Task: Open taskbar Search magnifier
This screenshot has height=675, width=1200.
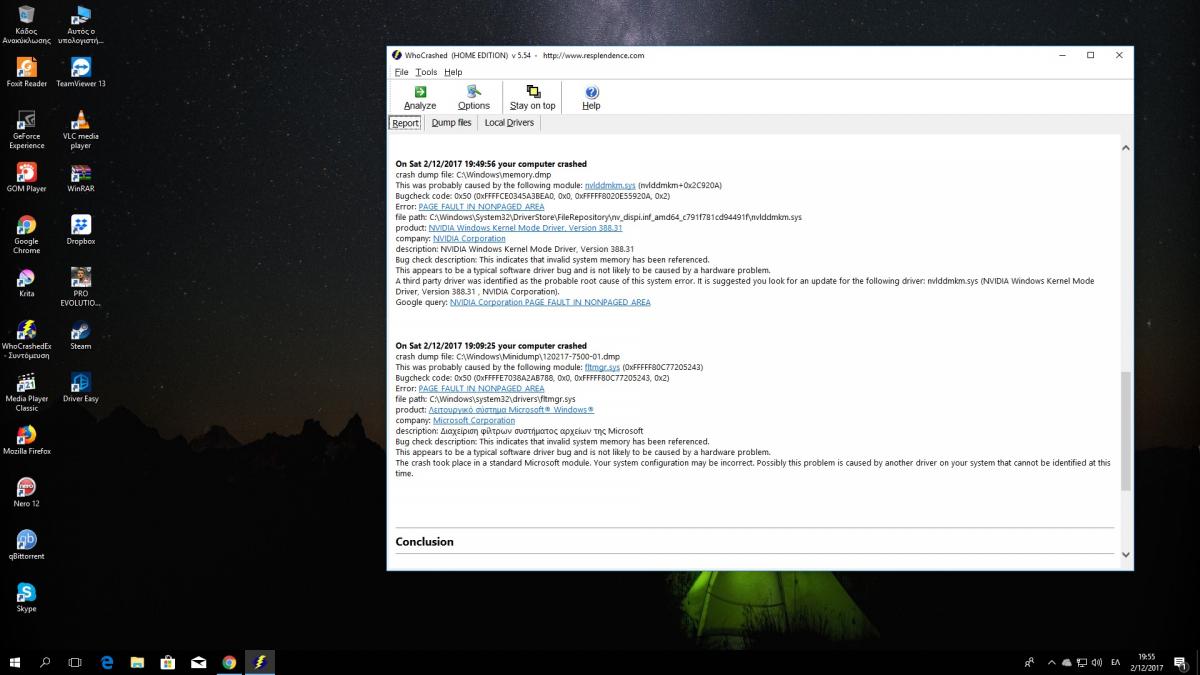Action: pos(45,662)
